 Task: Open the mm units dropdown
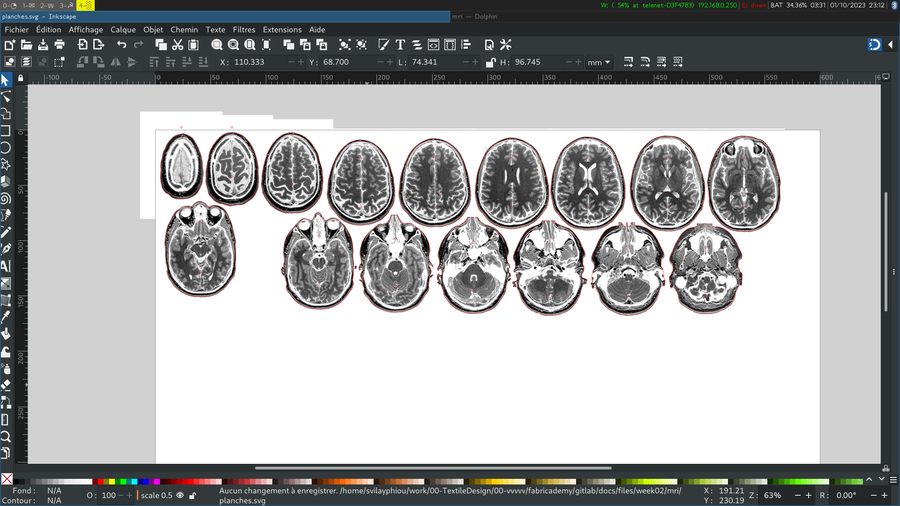tap(599, 62)
